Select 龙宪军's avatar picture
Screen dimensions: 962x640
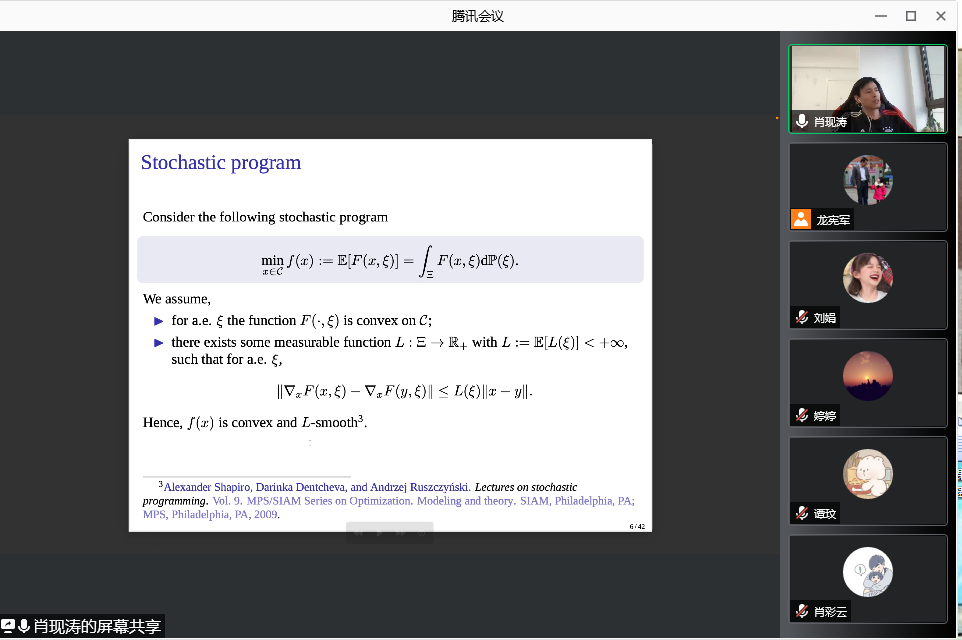tap(867, 180)
